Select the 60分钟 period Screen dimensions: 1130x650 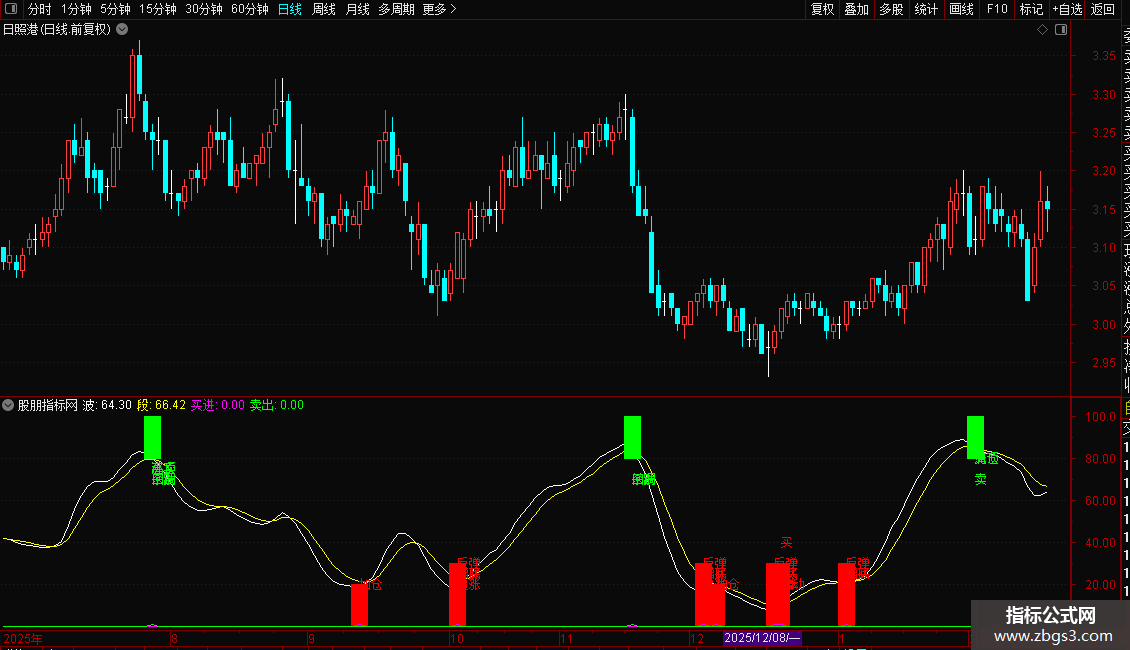click(250, 9)
